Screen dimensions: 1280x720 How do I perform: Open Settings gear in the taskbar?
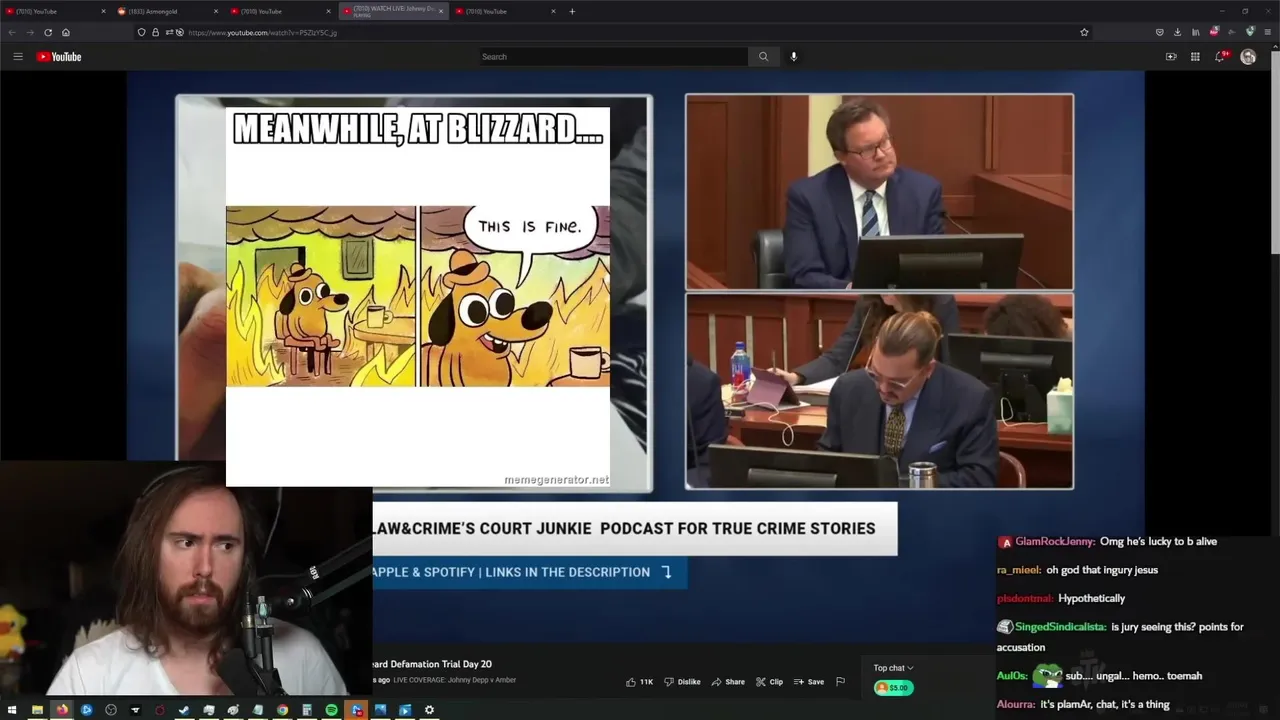429,710
